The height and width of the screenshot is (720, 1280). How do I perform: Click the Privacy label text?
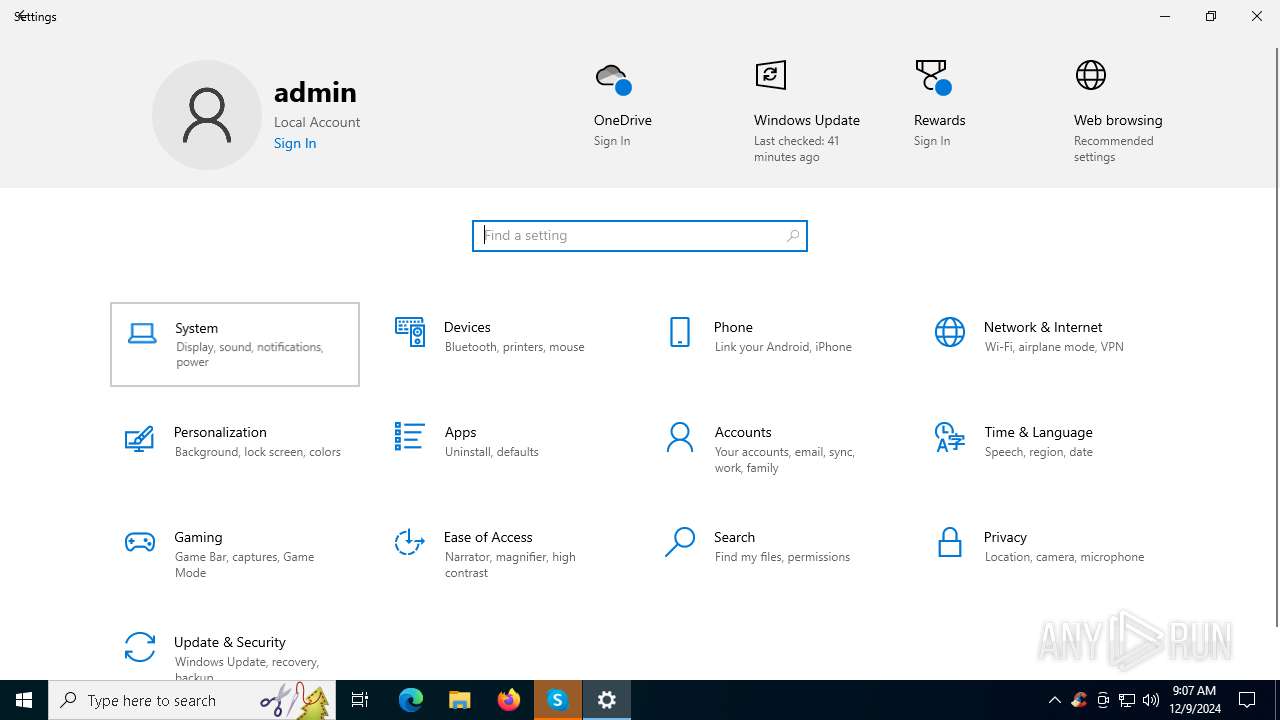(1005, 537)
